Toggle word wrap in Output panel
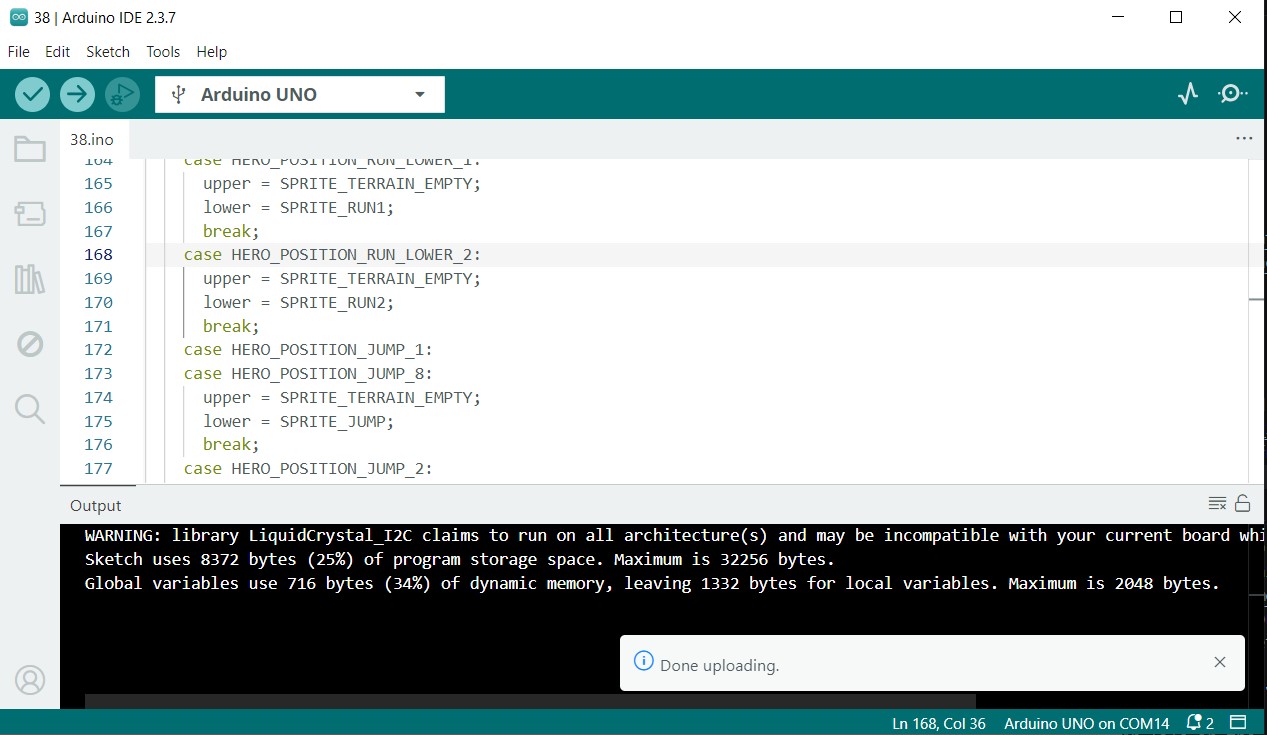This screenshot has width=1267, height=735. click(1217, 503)
